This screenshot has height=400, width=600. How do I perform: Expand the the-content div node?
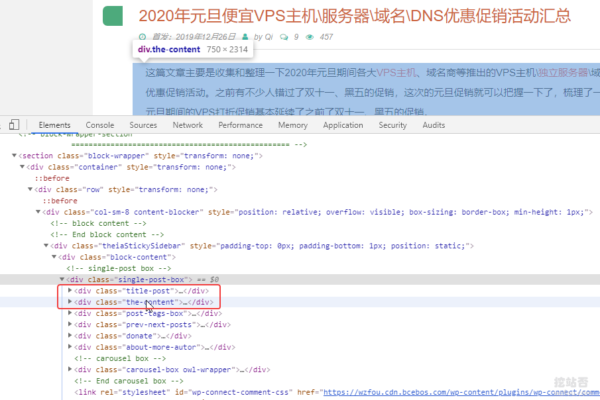[x=70, y=302]
